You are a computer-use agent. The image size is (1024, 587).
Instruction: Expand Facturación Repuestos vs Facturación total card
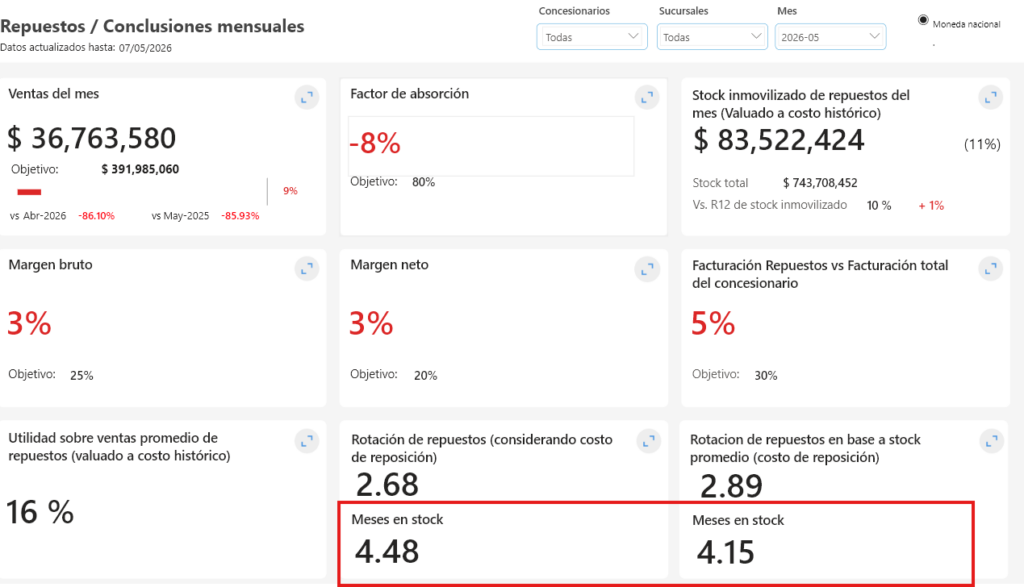(x=991, y=268)
